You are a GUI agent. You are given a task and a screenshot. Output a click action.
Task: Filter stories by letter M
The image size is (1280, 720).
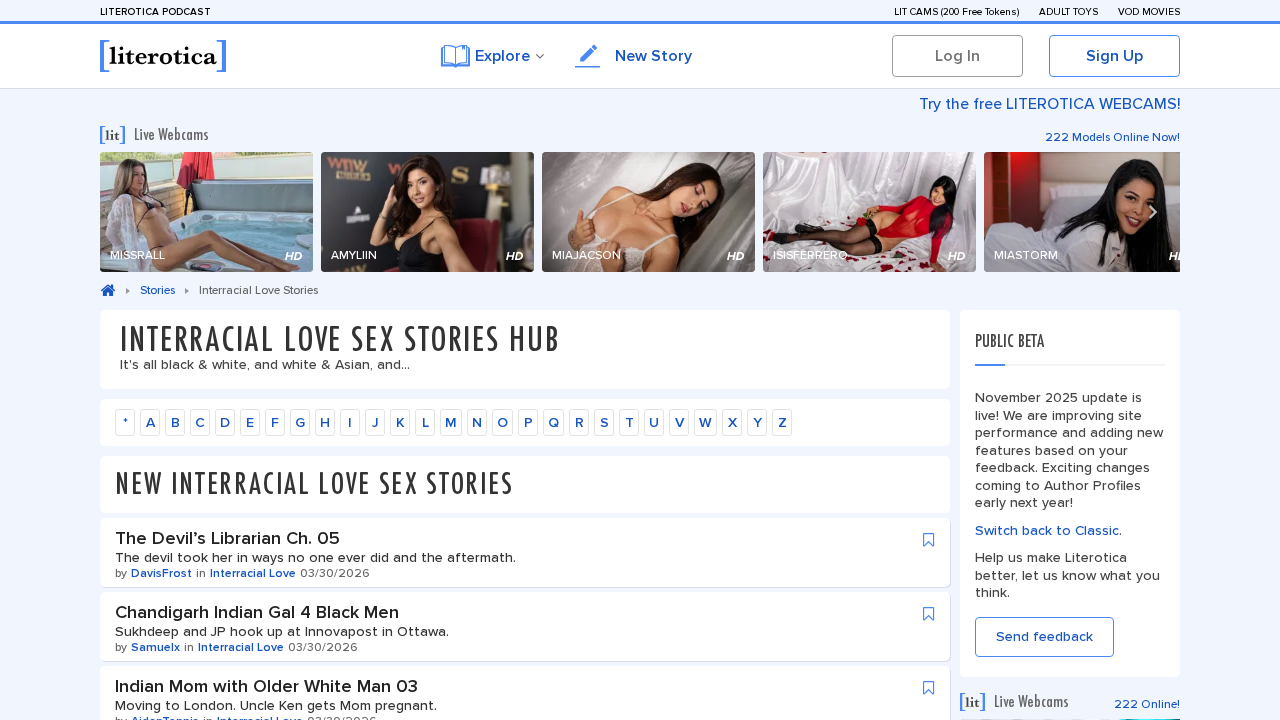point(451,422)
